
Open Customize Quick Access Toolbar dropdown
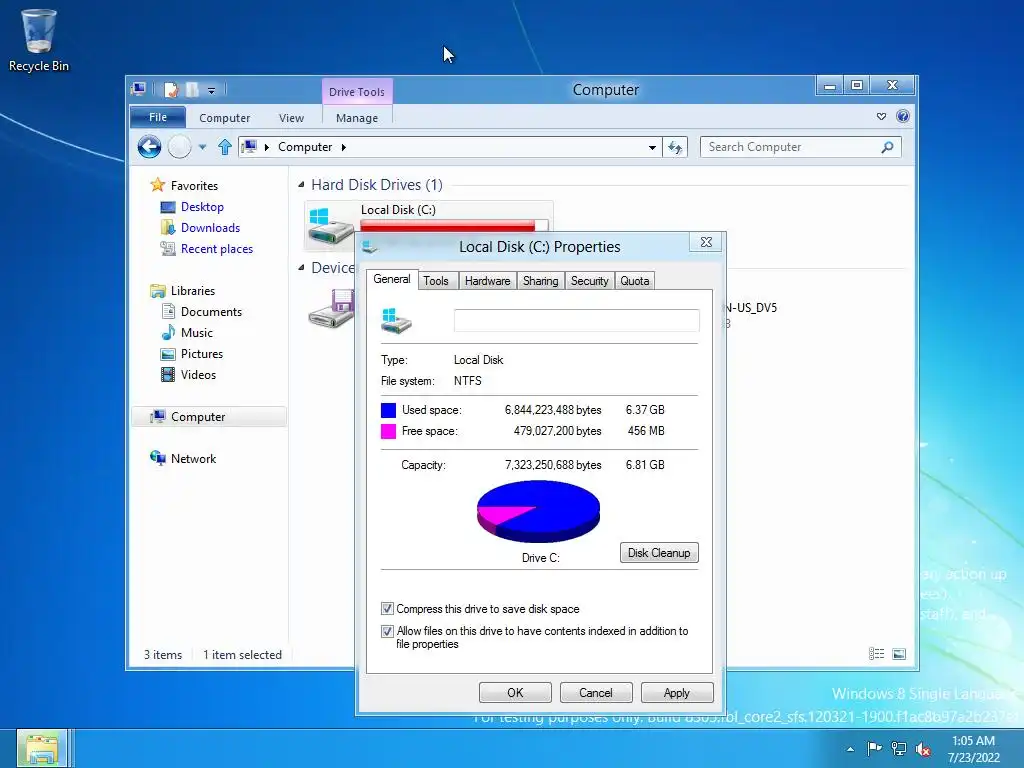click(x=211, y=90)
